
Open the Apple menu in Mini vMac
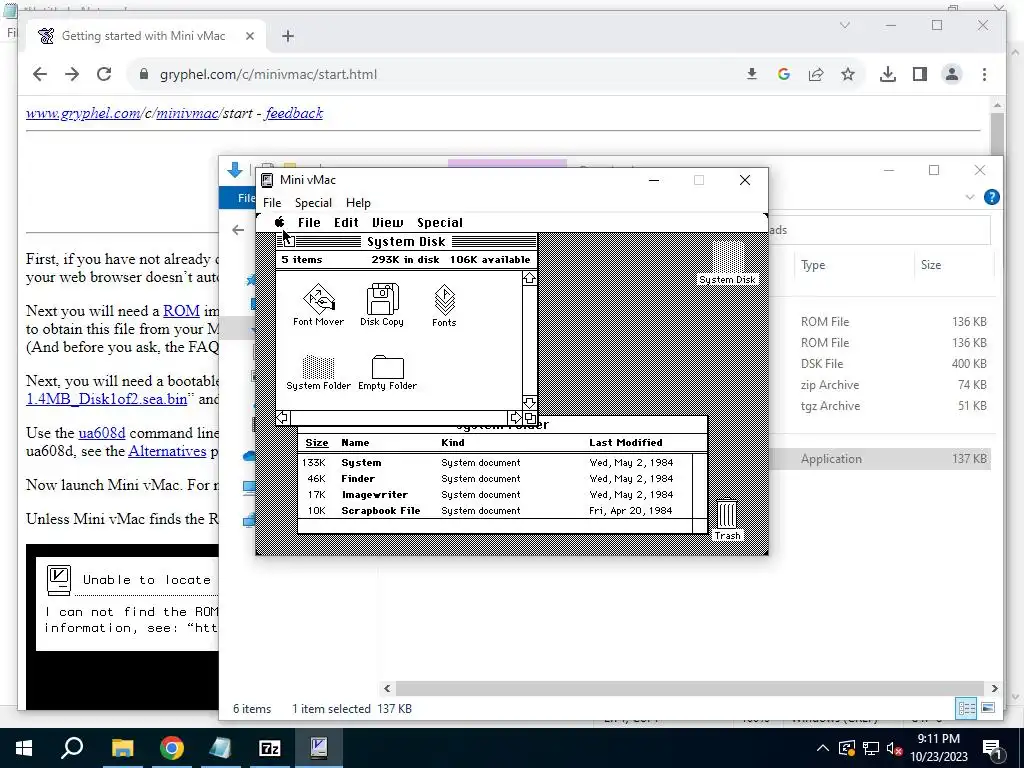pos(280,222)
